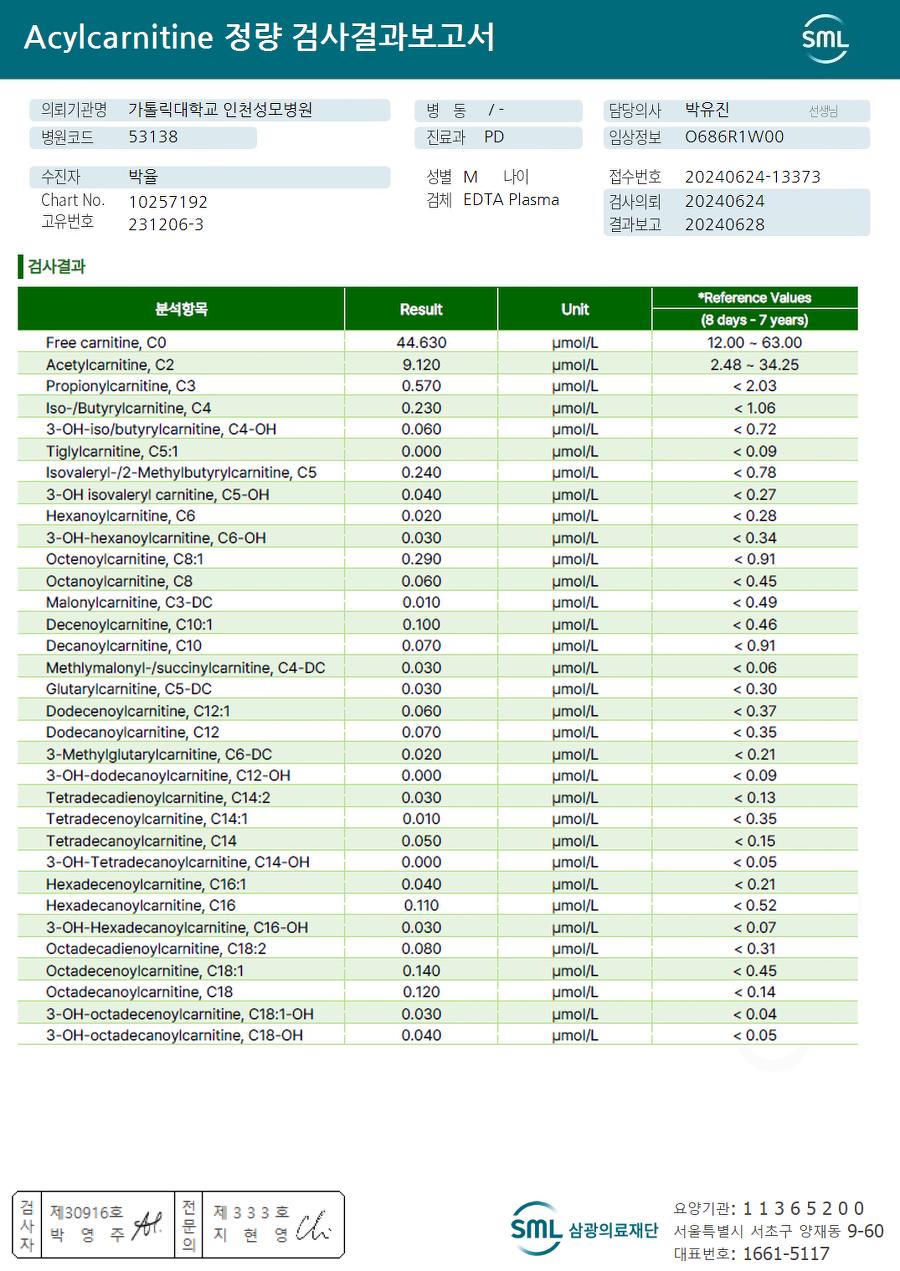Select 'Octadecanoylcarnitine, C18' row label

139,992
